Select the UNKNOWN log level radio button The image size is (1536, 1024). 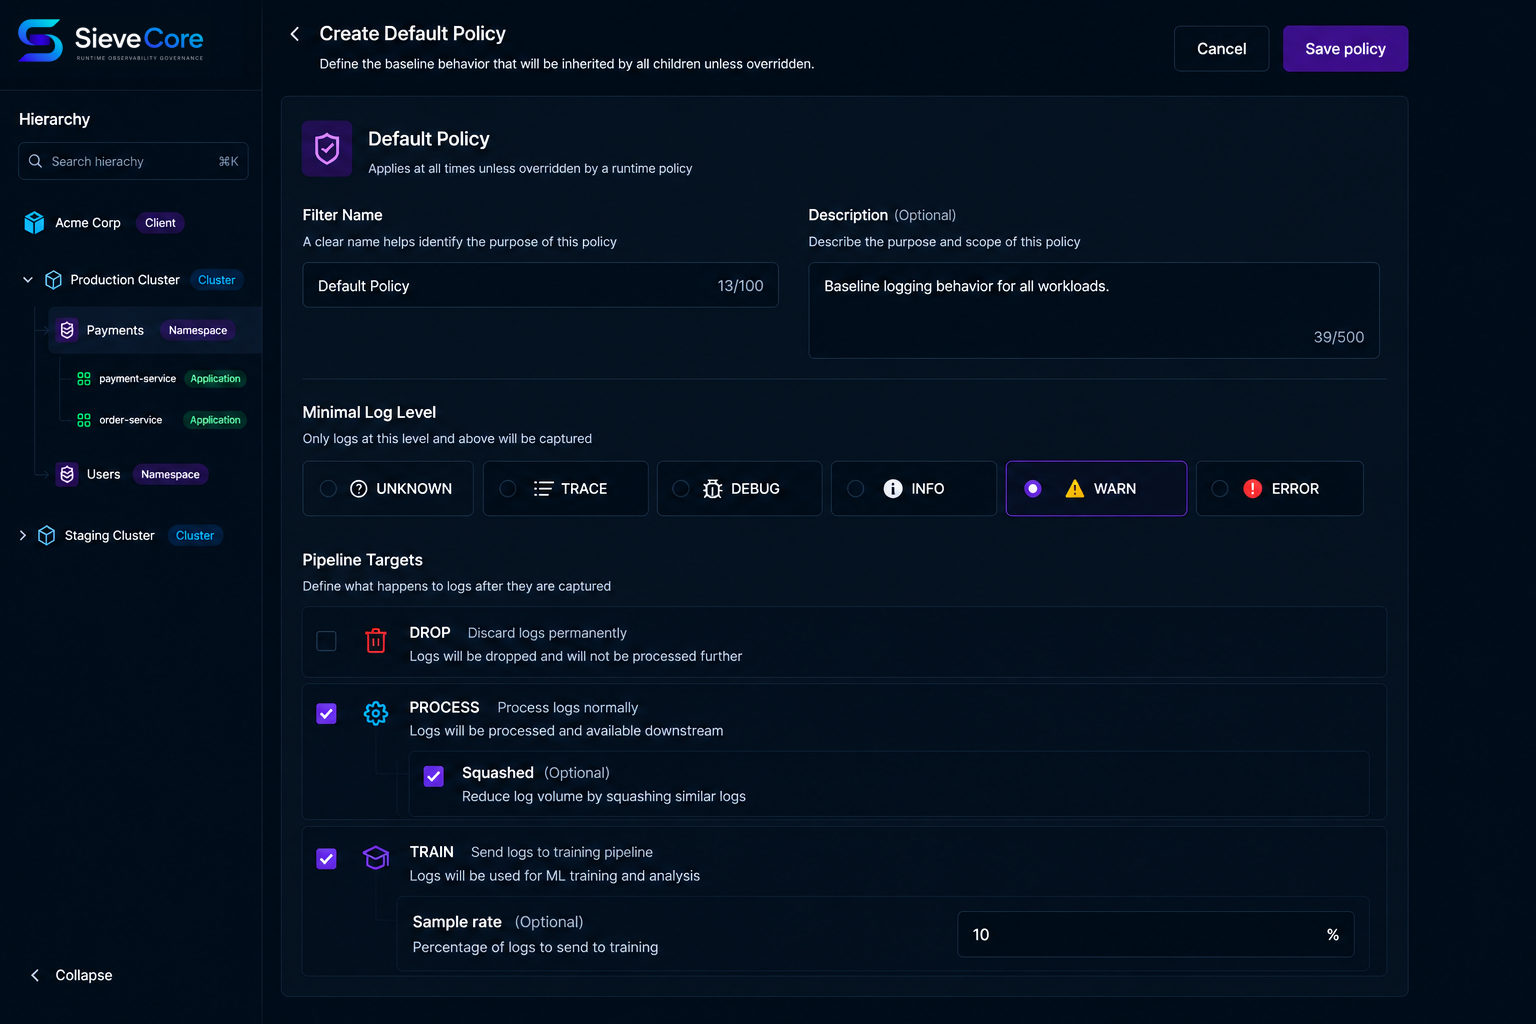click(x=328, y=489)
